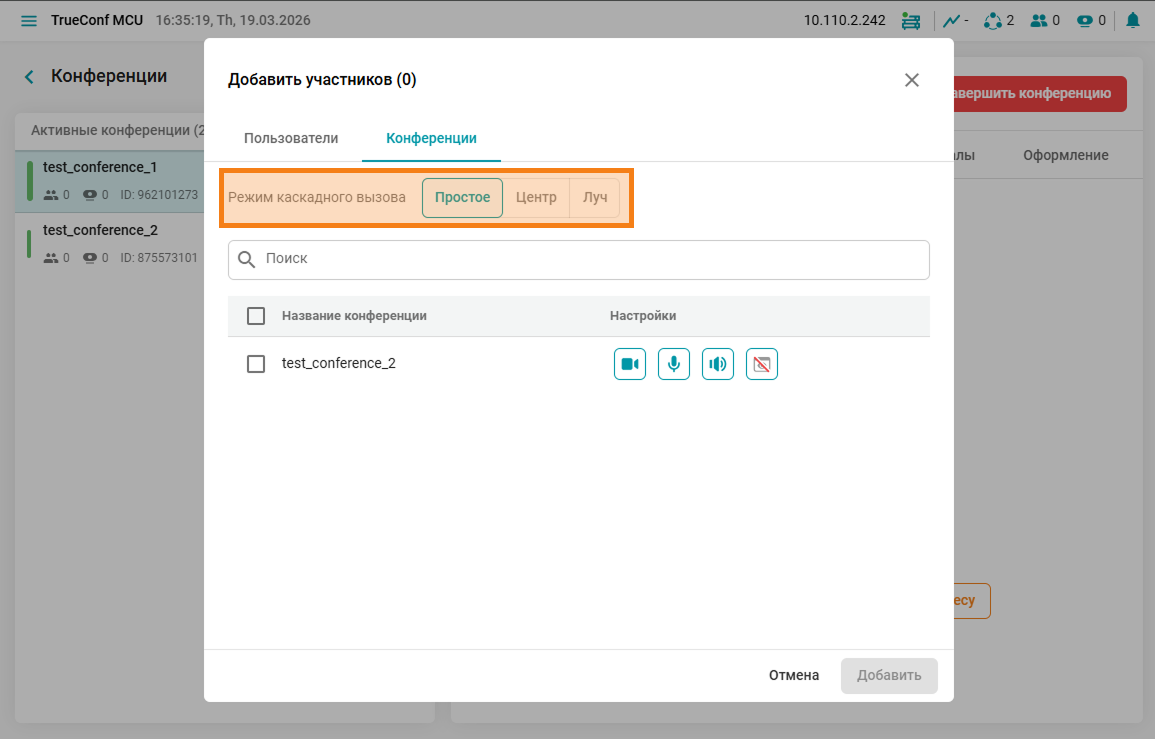Image resolution: width=1155 pixels, height=739 pixels.
Task: Check the test_conference_2 checkbox
Action: point(256,364)
